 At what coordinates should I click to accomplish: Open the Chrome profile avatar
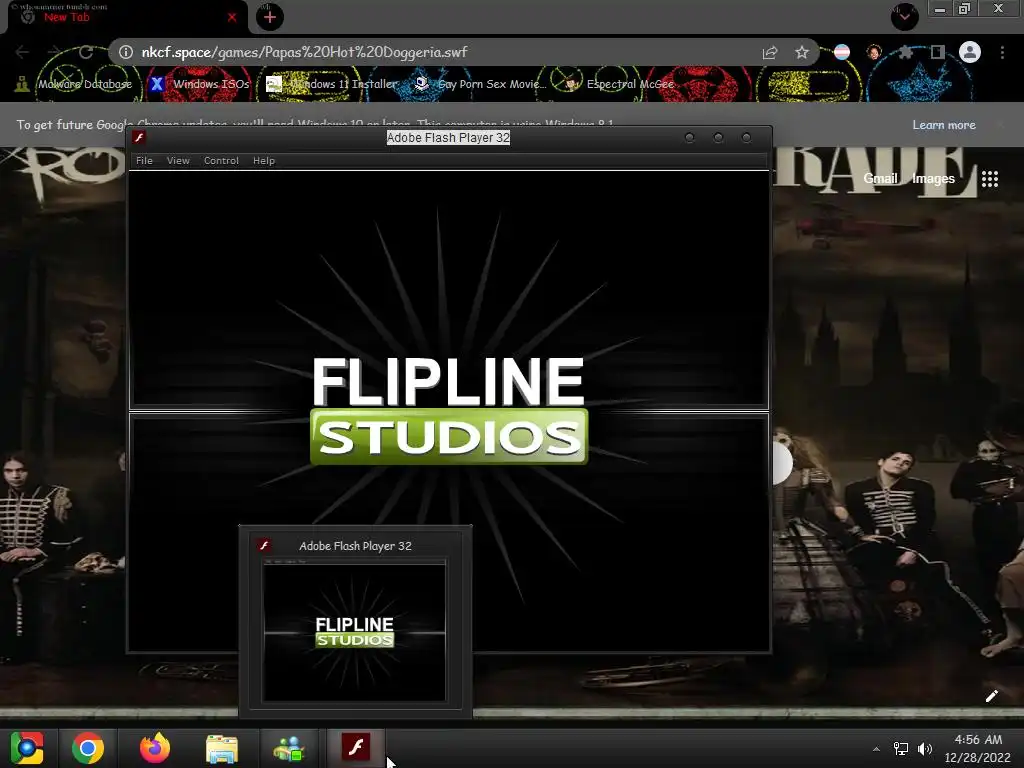pos(970,52)
